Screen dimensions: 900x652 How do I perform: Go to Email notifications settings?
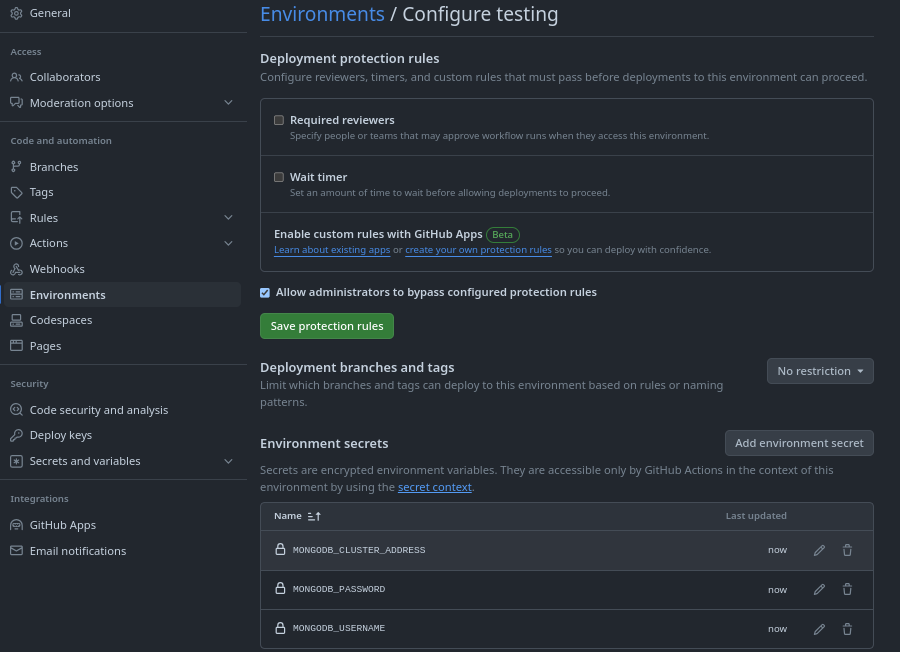pos(78,551)
